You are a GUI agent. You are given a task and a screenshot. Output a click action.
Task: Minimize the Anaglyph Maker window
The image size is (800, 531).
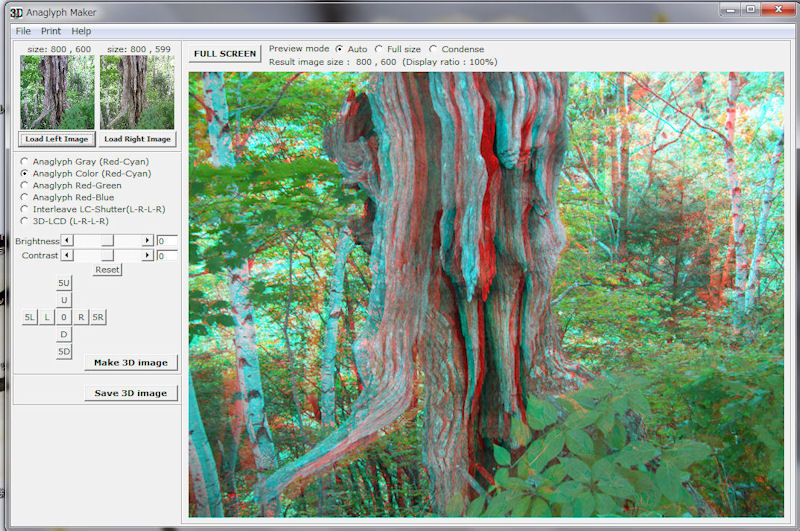731,9
